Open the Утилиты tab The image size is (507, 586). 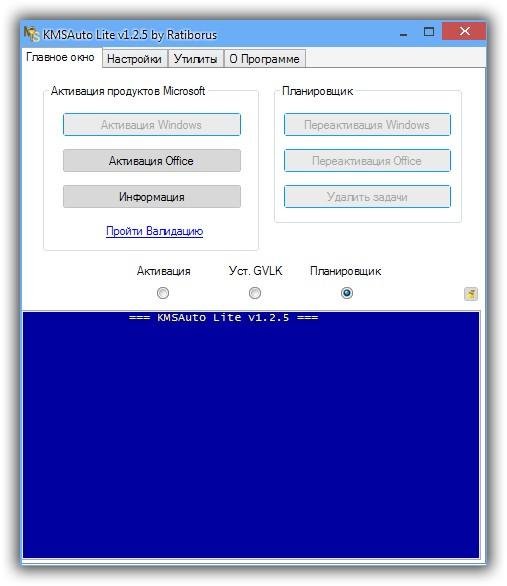[x=195, y=59]
